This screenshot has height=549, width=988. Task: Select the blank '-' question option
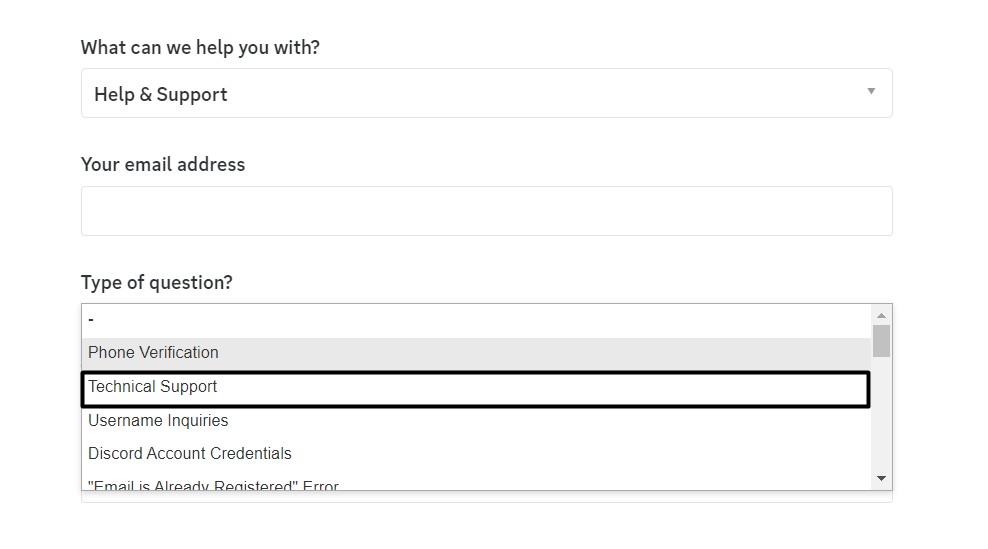pos(476,320)
